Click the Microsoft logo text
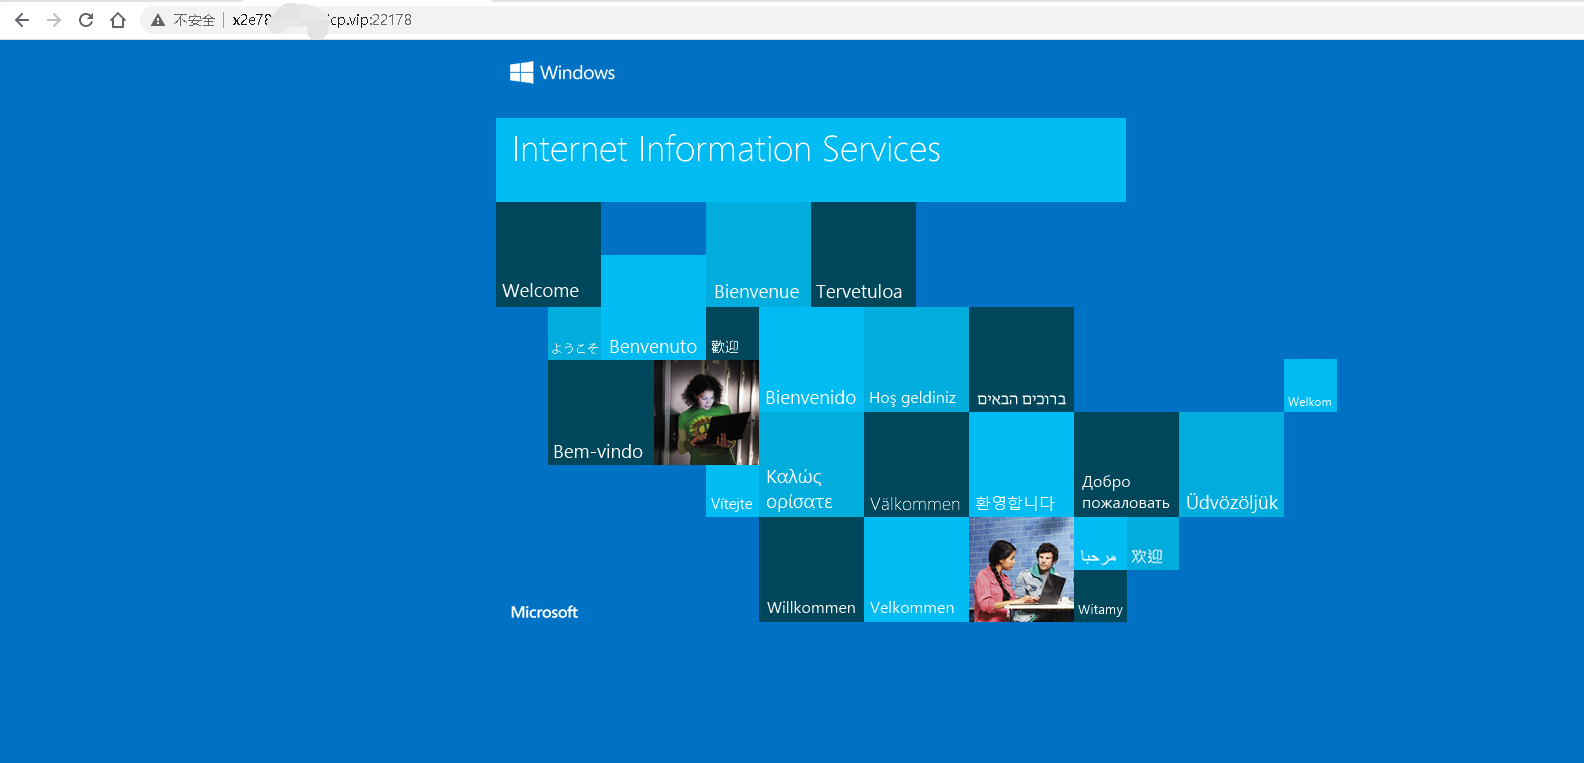This screenshot has width=1584, height=763. tap(544, 612)
